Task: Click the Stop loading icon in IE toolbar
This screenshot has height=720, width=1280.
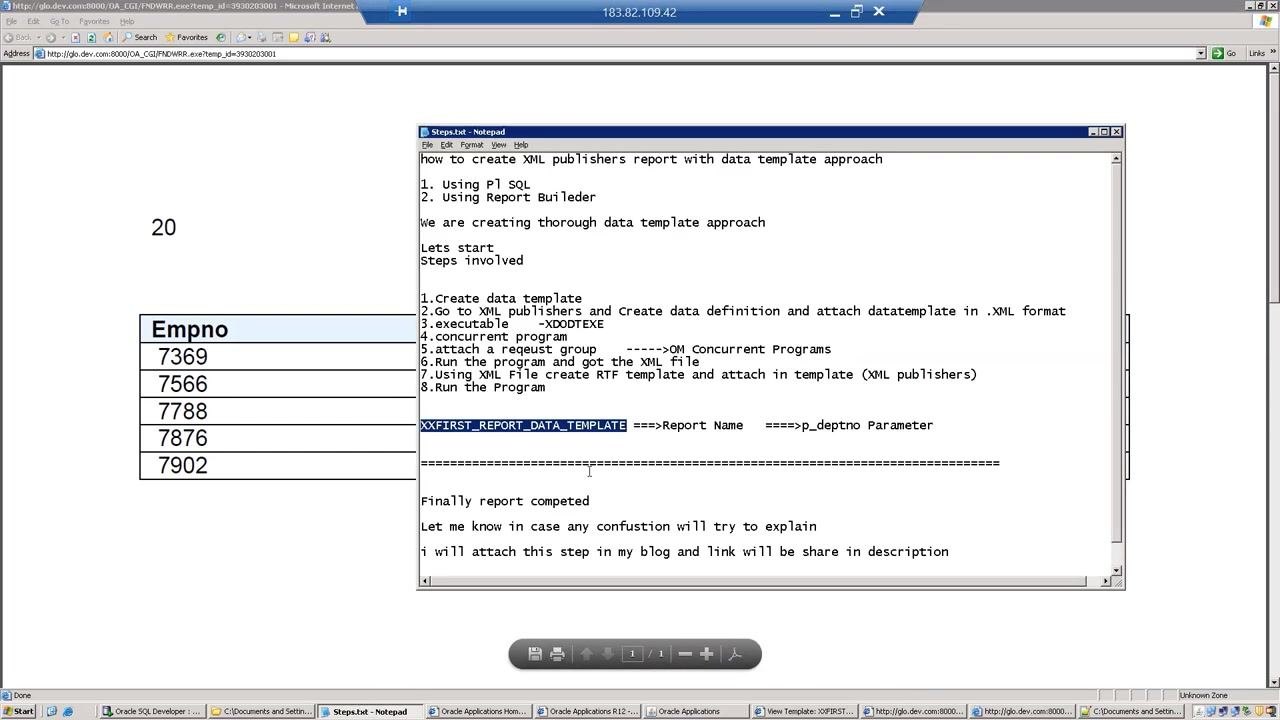Action: coord(75,37)
